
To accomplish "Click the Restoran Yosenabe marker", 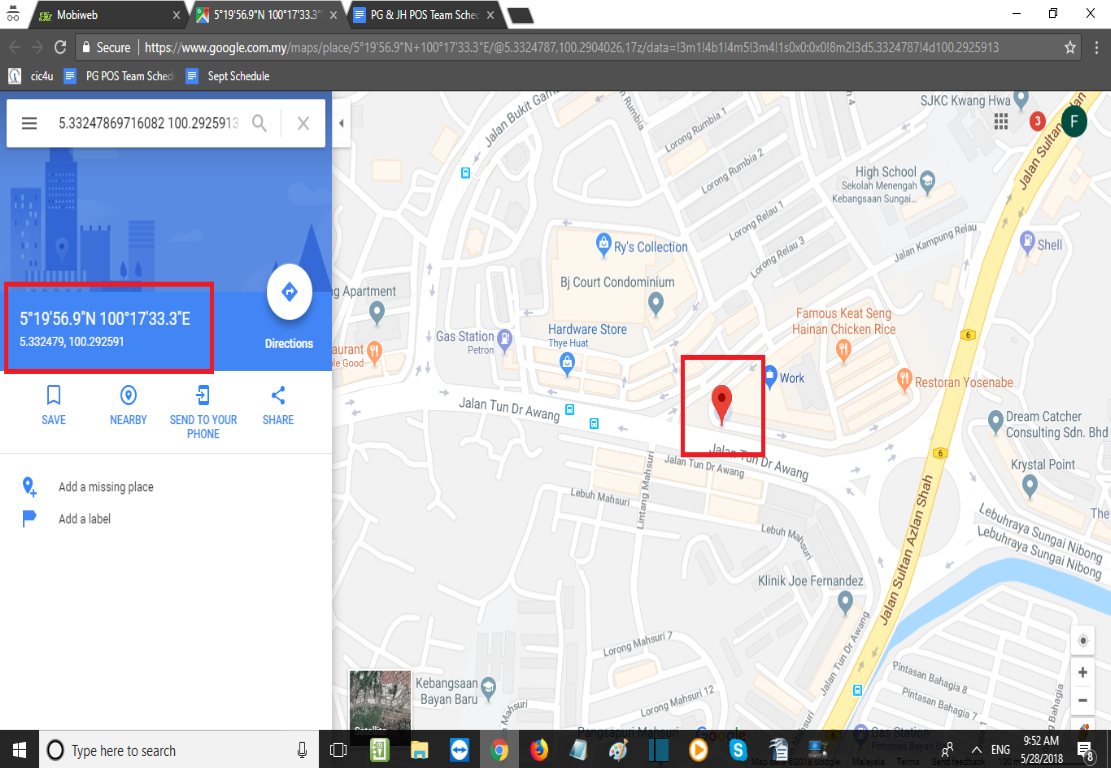I will (904, 380).
